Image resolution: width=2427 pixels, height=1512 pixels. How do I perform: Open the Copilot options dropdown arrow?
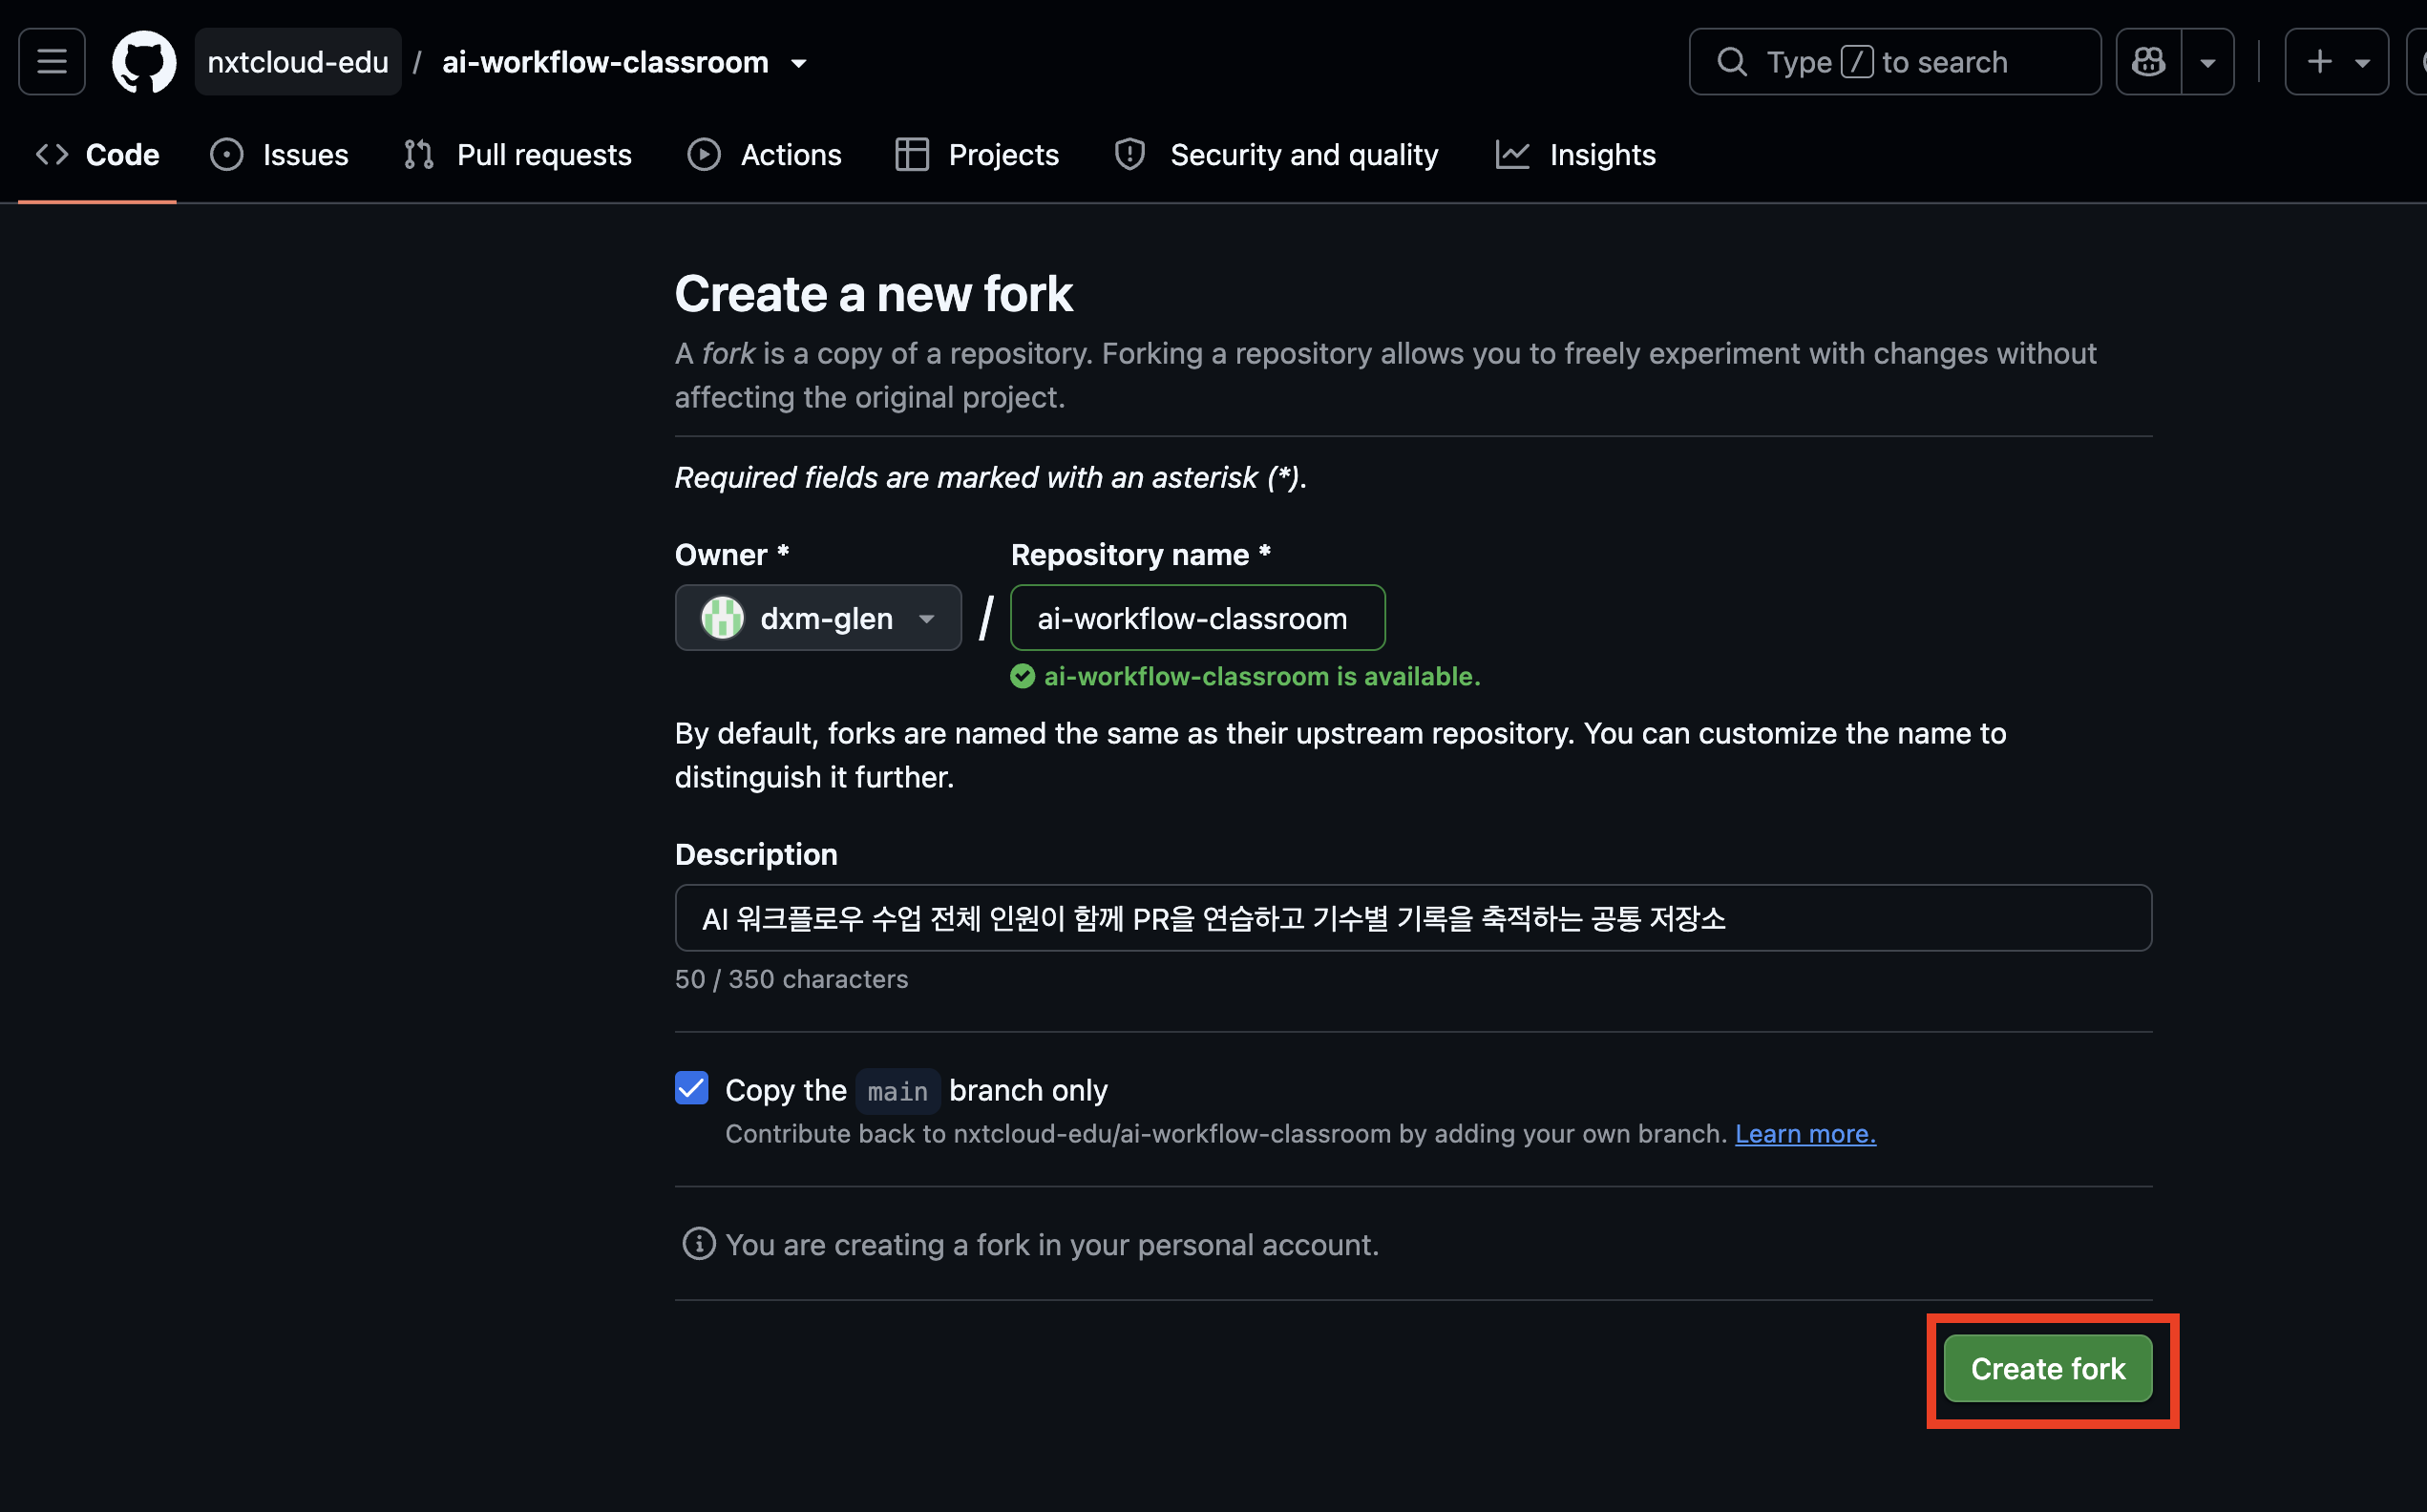pos(2208,62)
